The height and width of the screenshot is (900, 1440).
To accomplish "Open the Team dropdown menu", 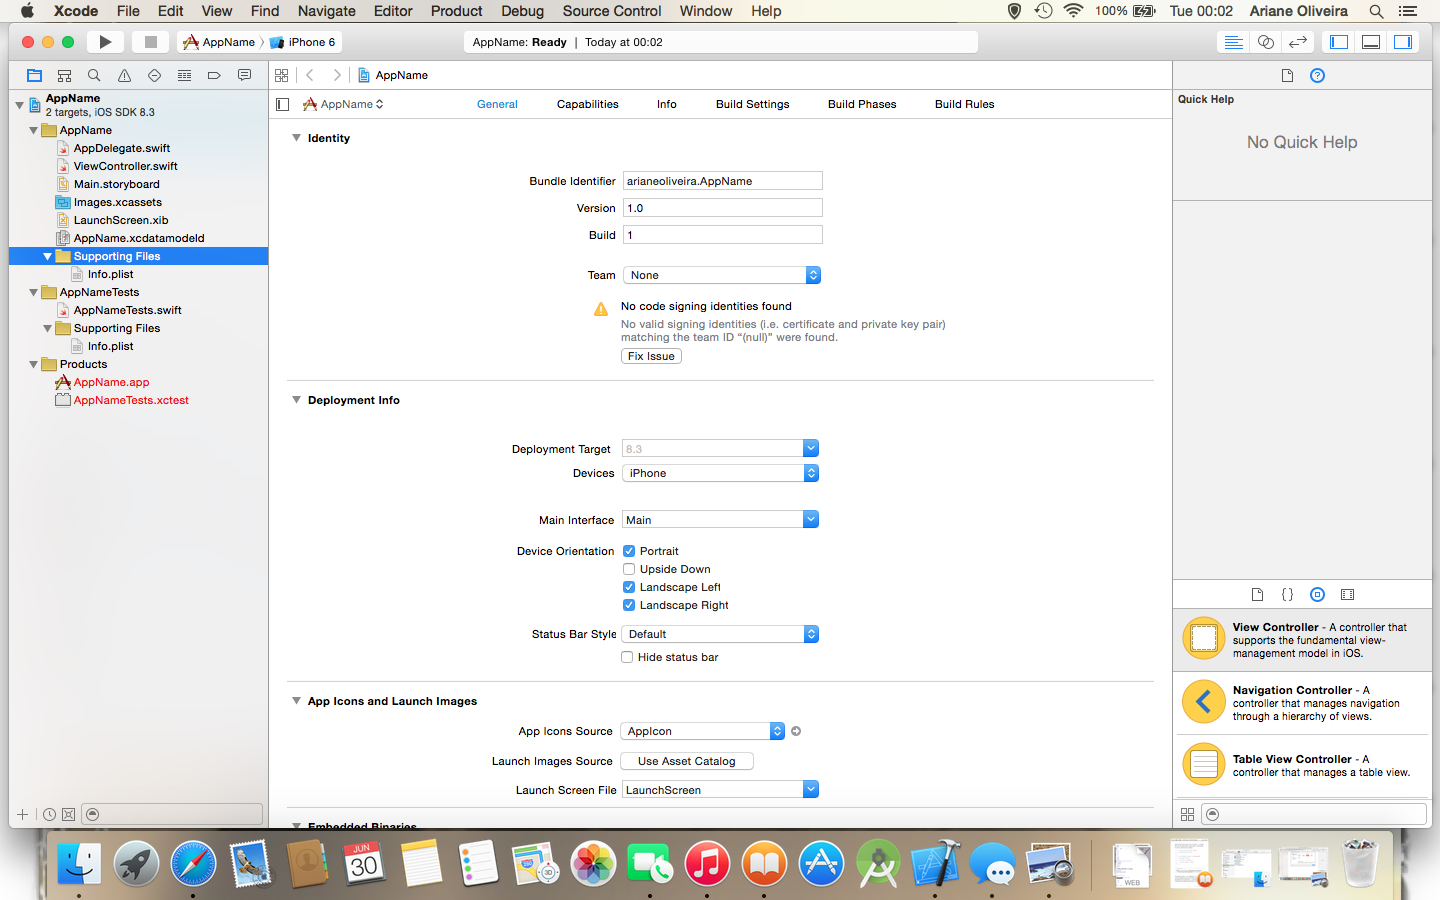I will [x=720, y=275].
